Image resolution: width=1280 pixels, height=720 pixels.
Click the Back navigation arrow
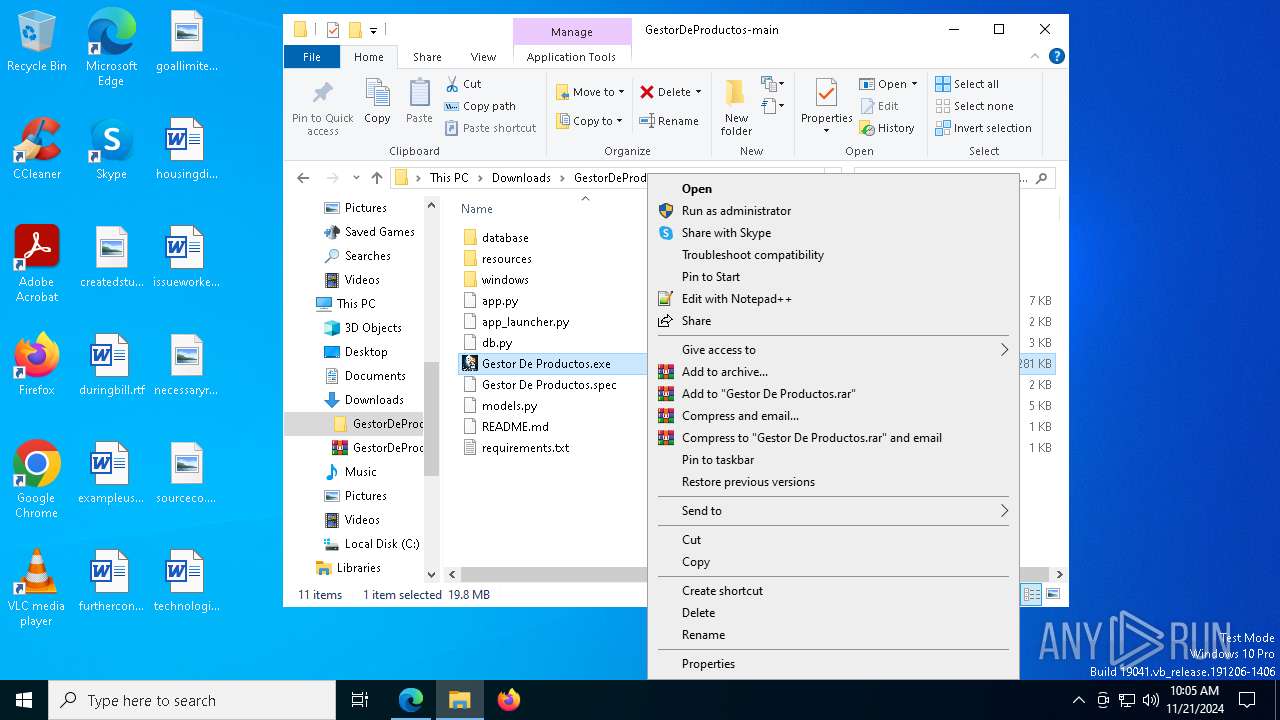pyautogui.click(x=303, y=178)
